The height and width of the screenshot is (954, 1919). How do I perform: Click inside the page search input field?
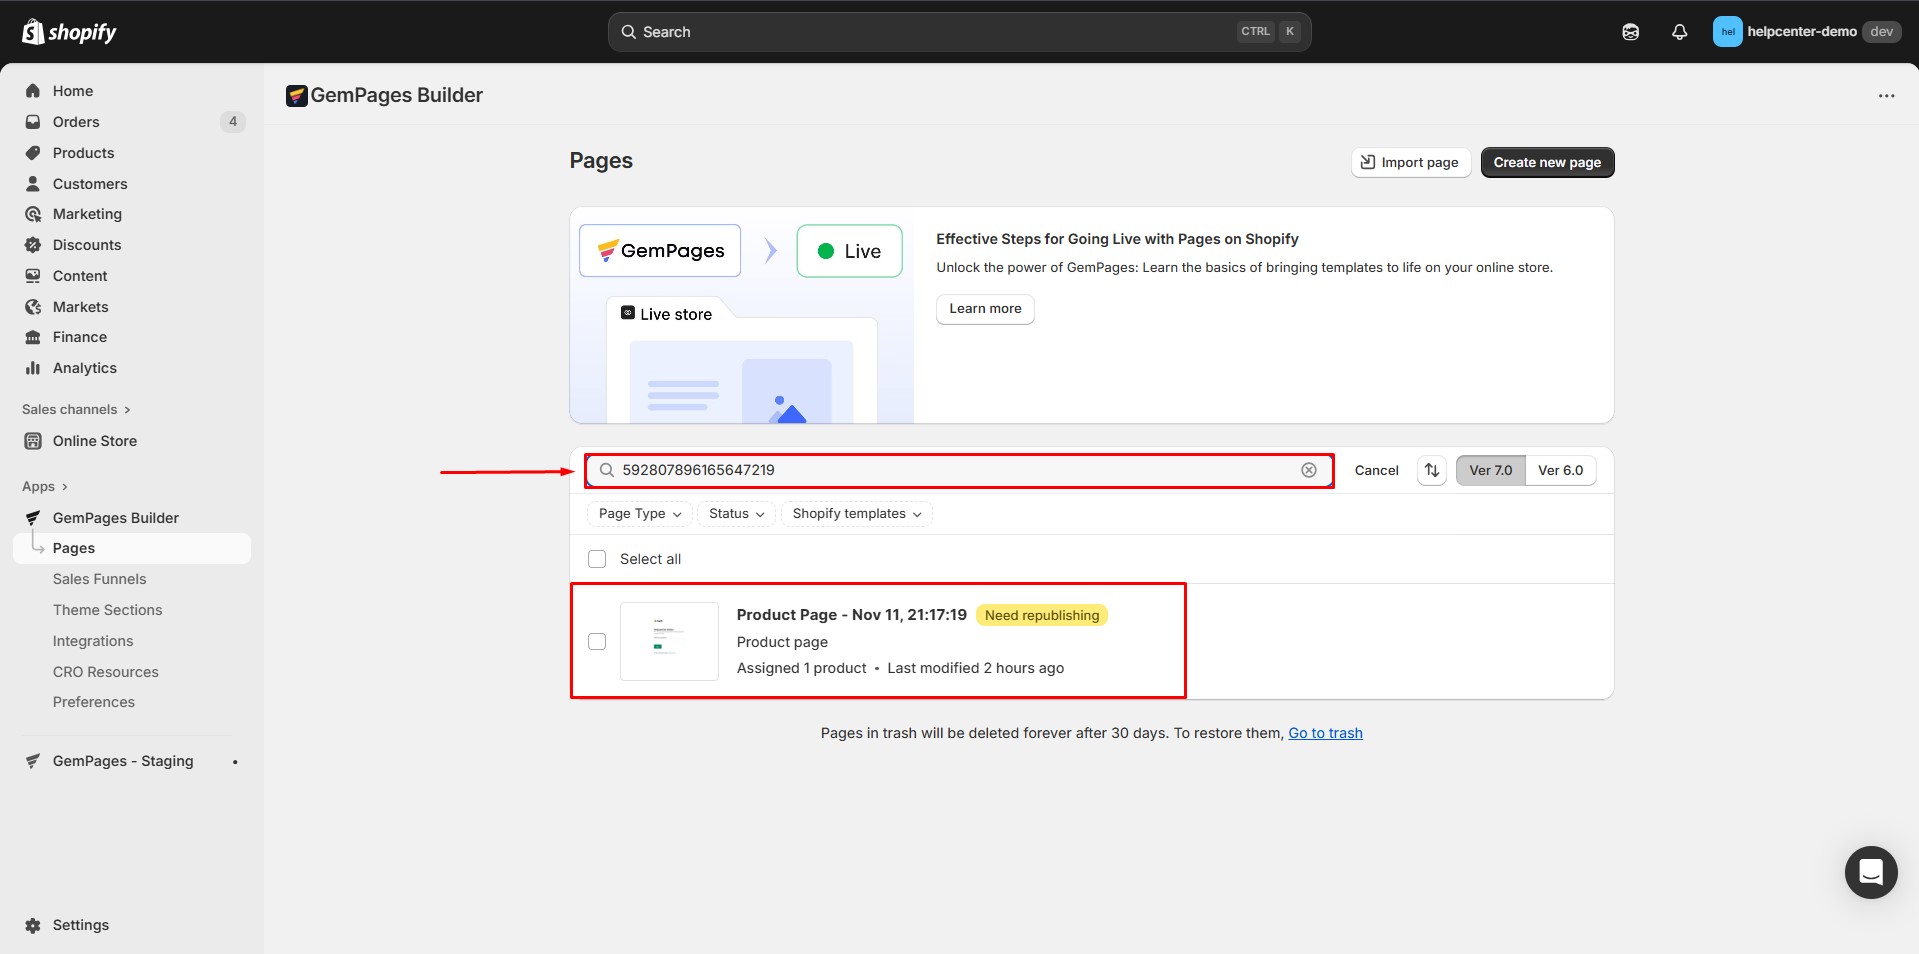[x=950, y=470]
